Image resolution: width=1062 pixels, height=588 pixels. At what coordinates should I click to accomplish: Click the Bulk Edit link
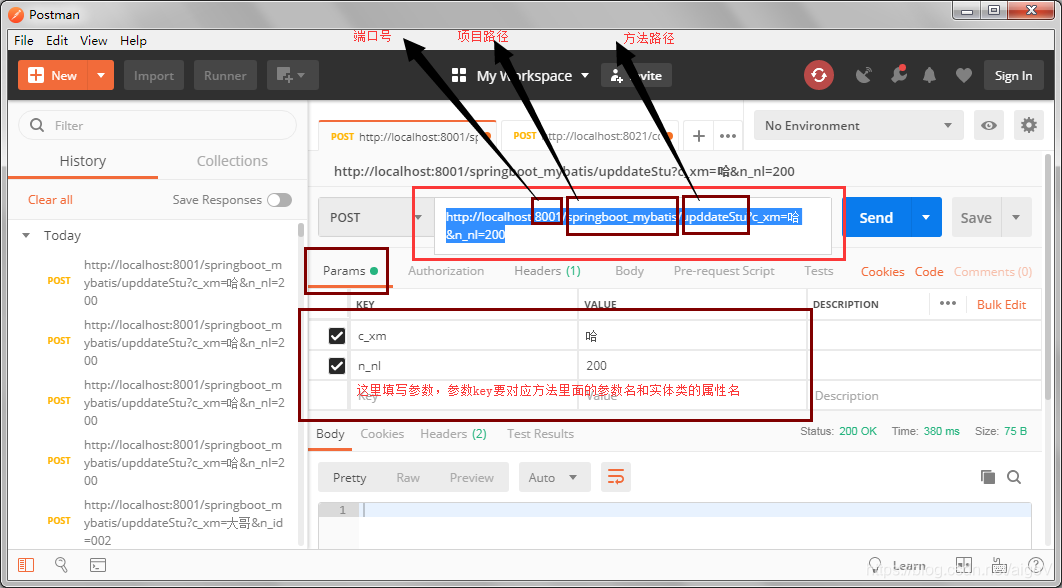[x=1001, y=304]
